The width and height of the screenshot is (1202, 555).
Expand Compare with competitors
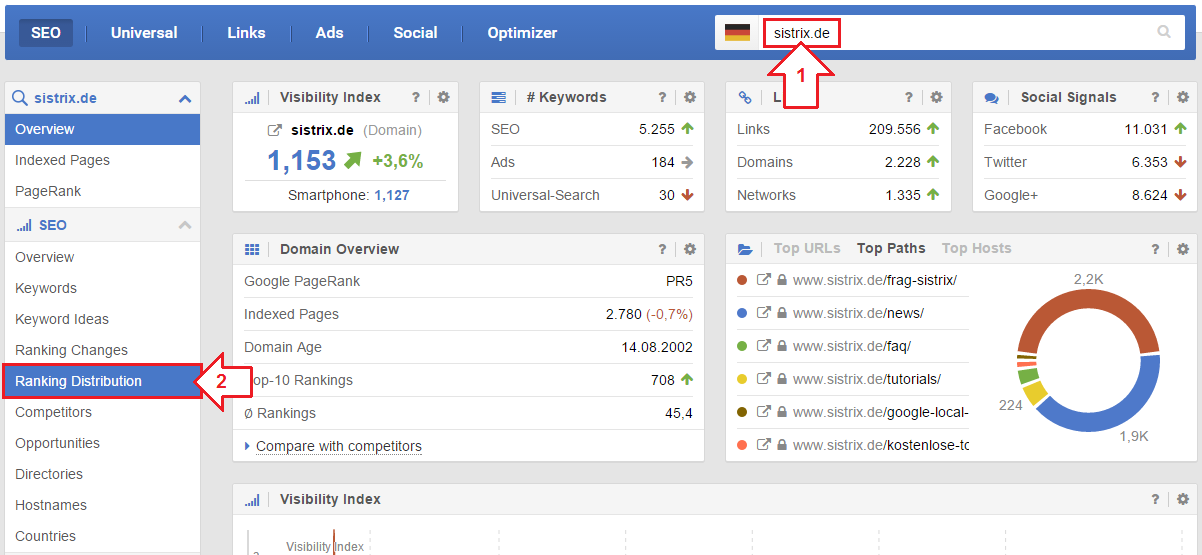338,446
